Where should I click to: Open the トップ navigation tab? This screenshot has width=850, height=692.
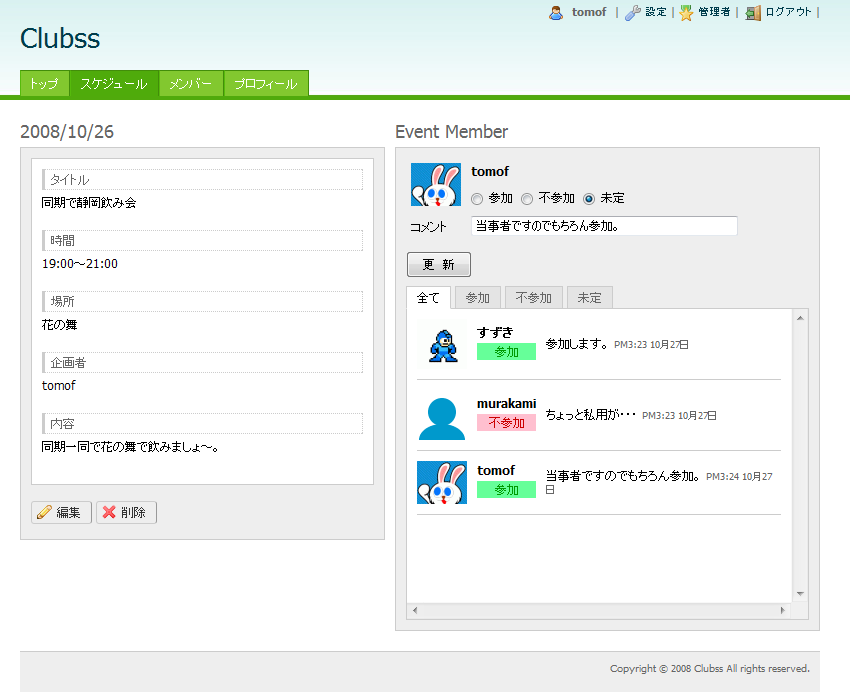44,83
